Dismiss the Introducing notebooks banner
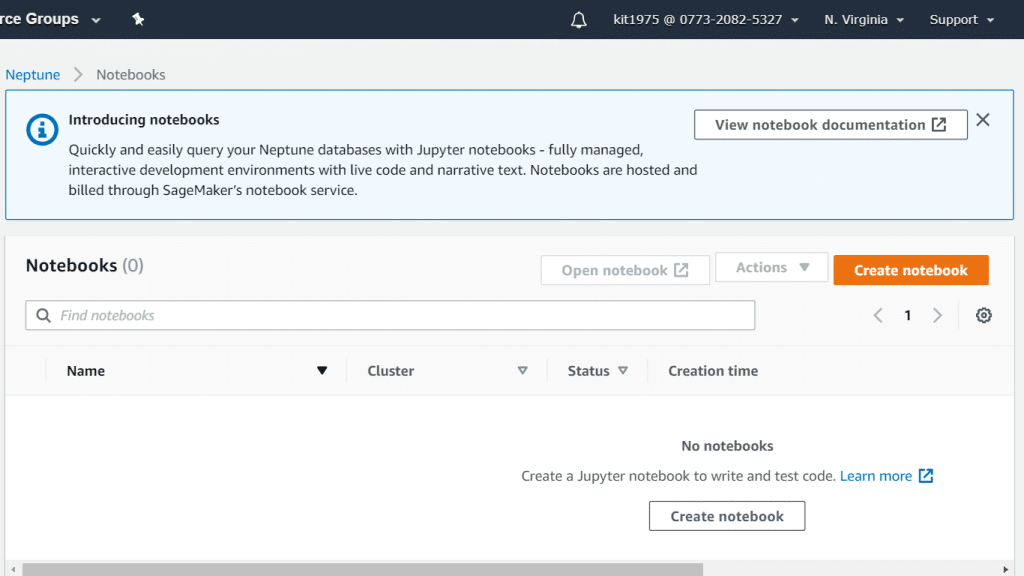 coord(983,120)
